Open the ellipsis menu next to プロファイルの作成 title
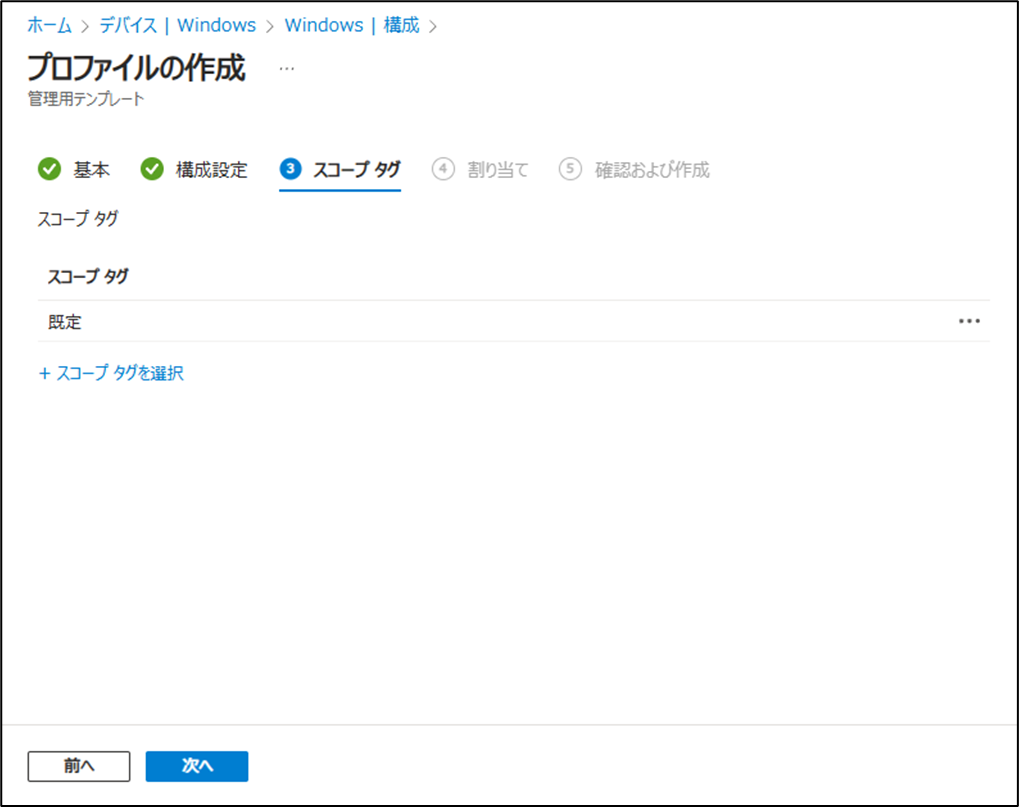Screen dimensions: 1019x807 (287, 67)
